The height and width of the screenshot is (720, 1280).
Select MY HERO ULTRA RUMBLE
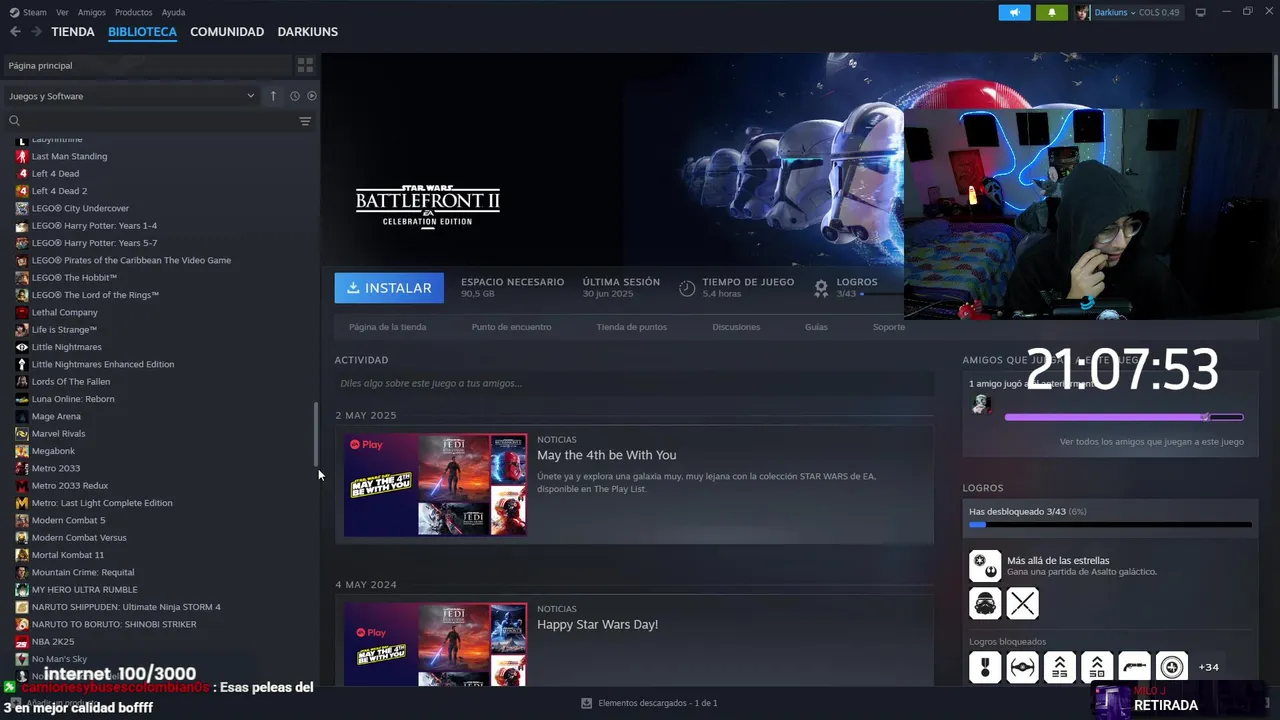(85, 589)
